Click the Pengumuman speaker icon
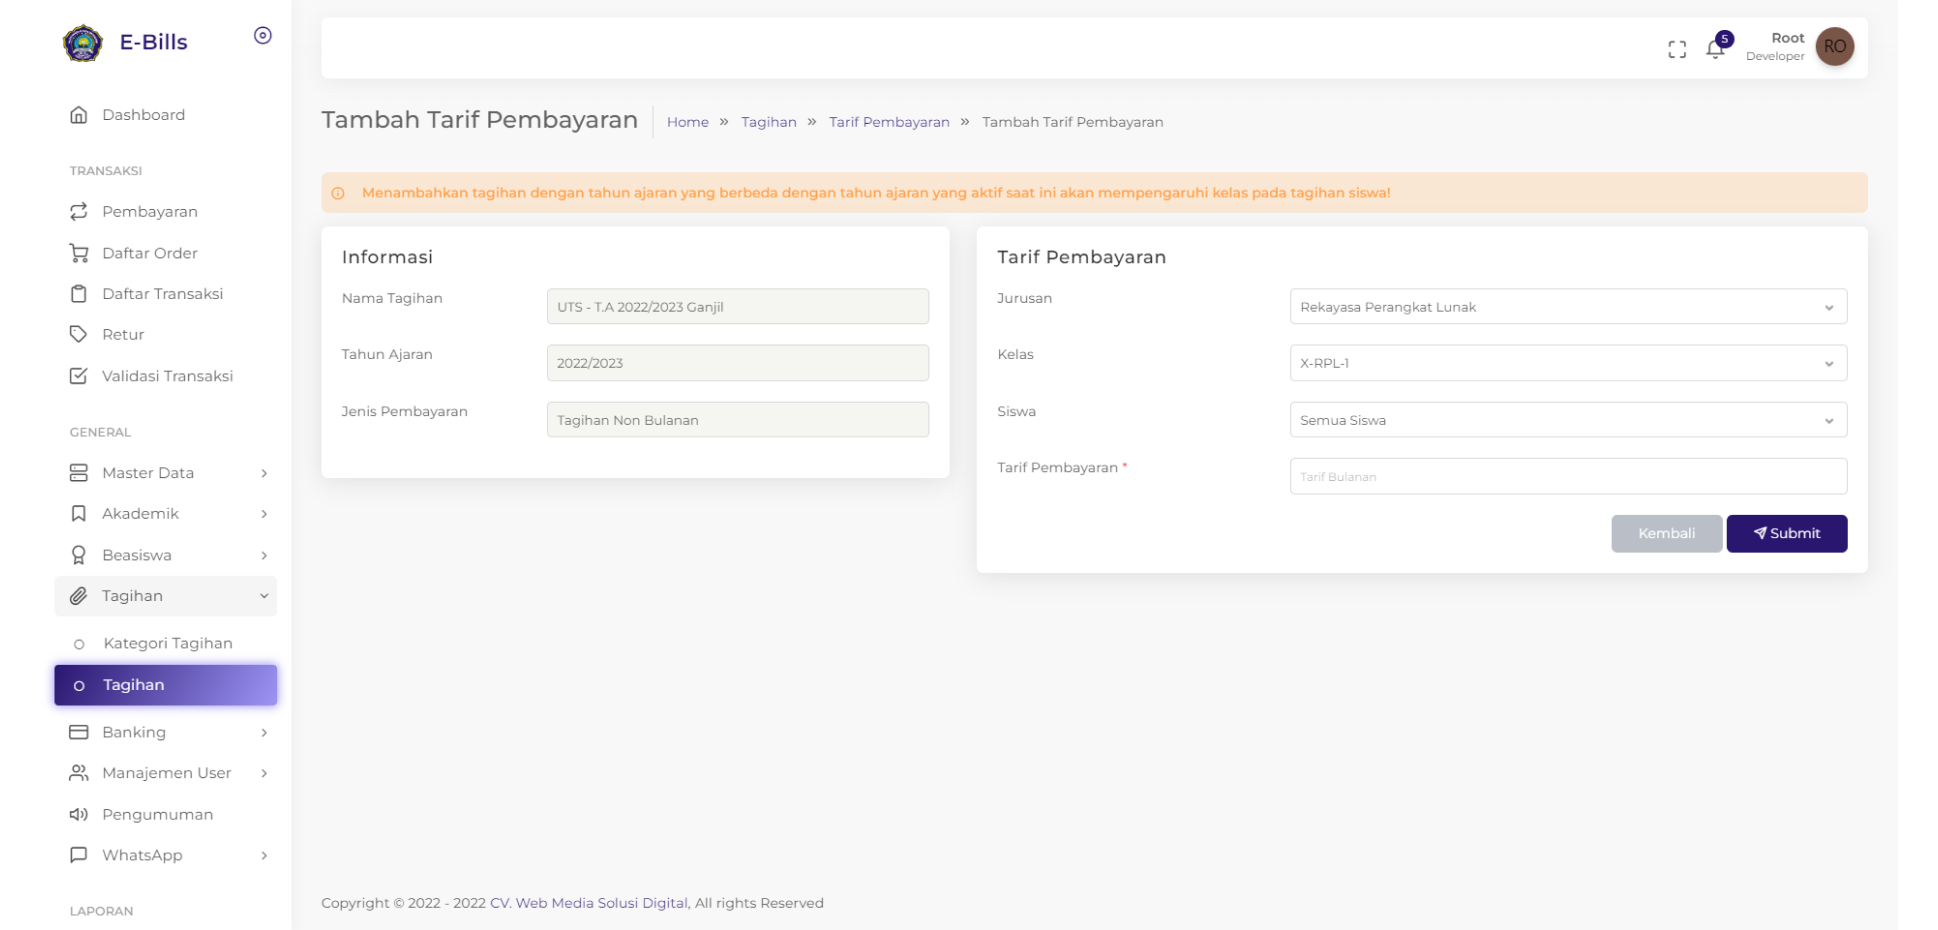 point(79,814)
